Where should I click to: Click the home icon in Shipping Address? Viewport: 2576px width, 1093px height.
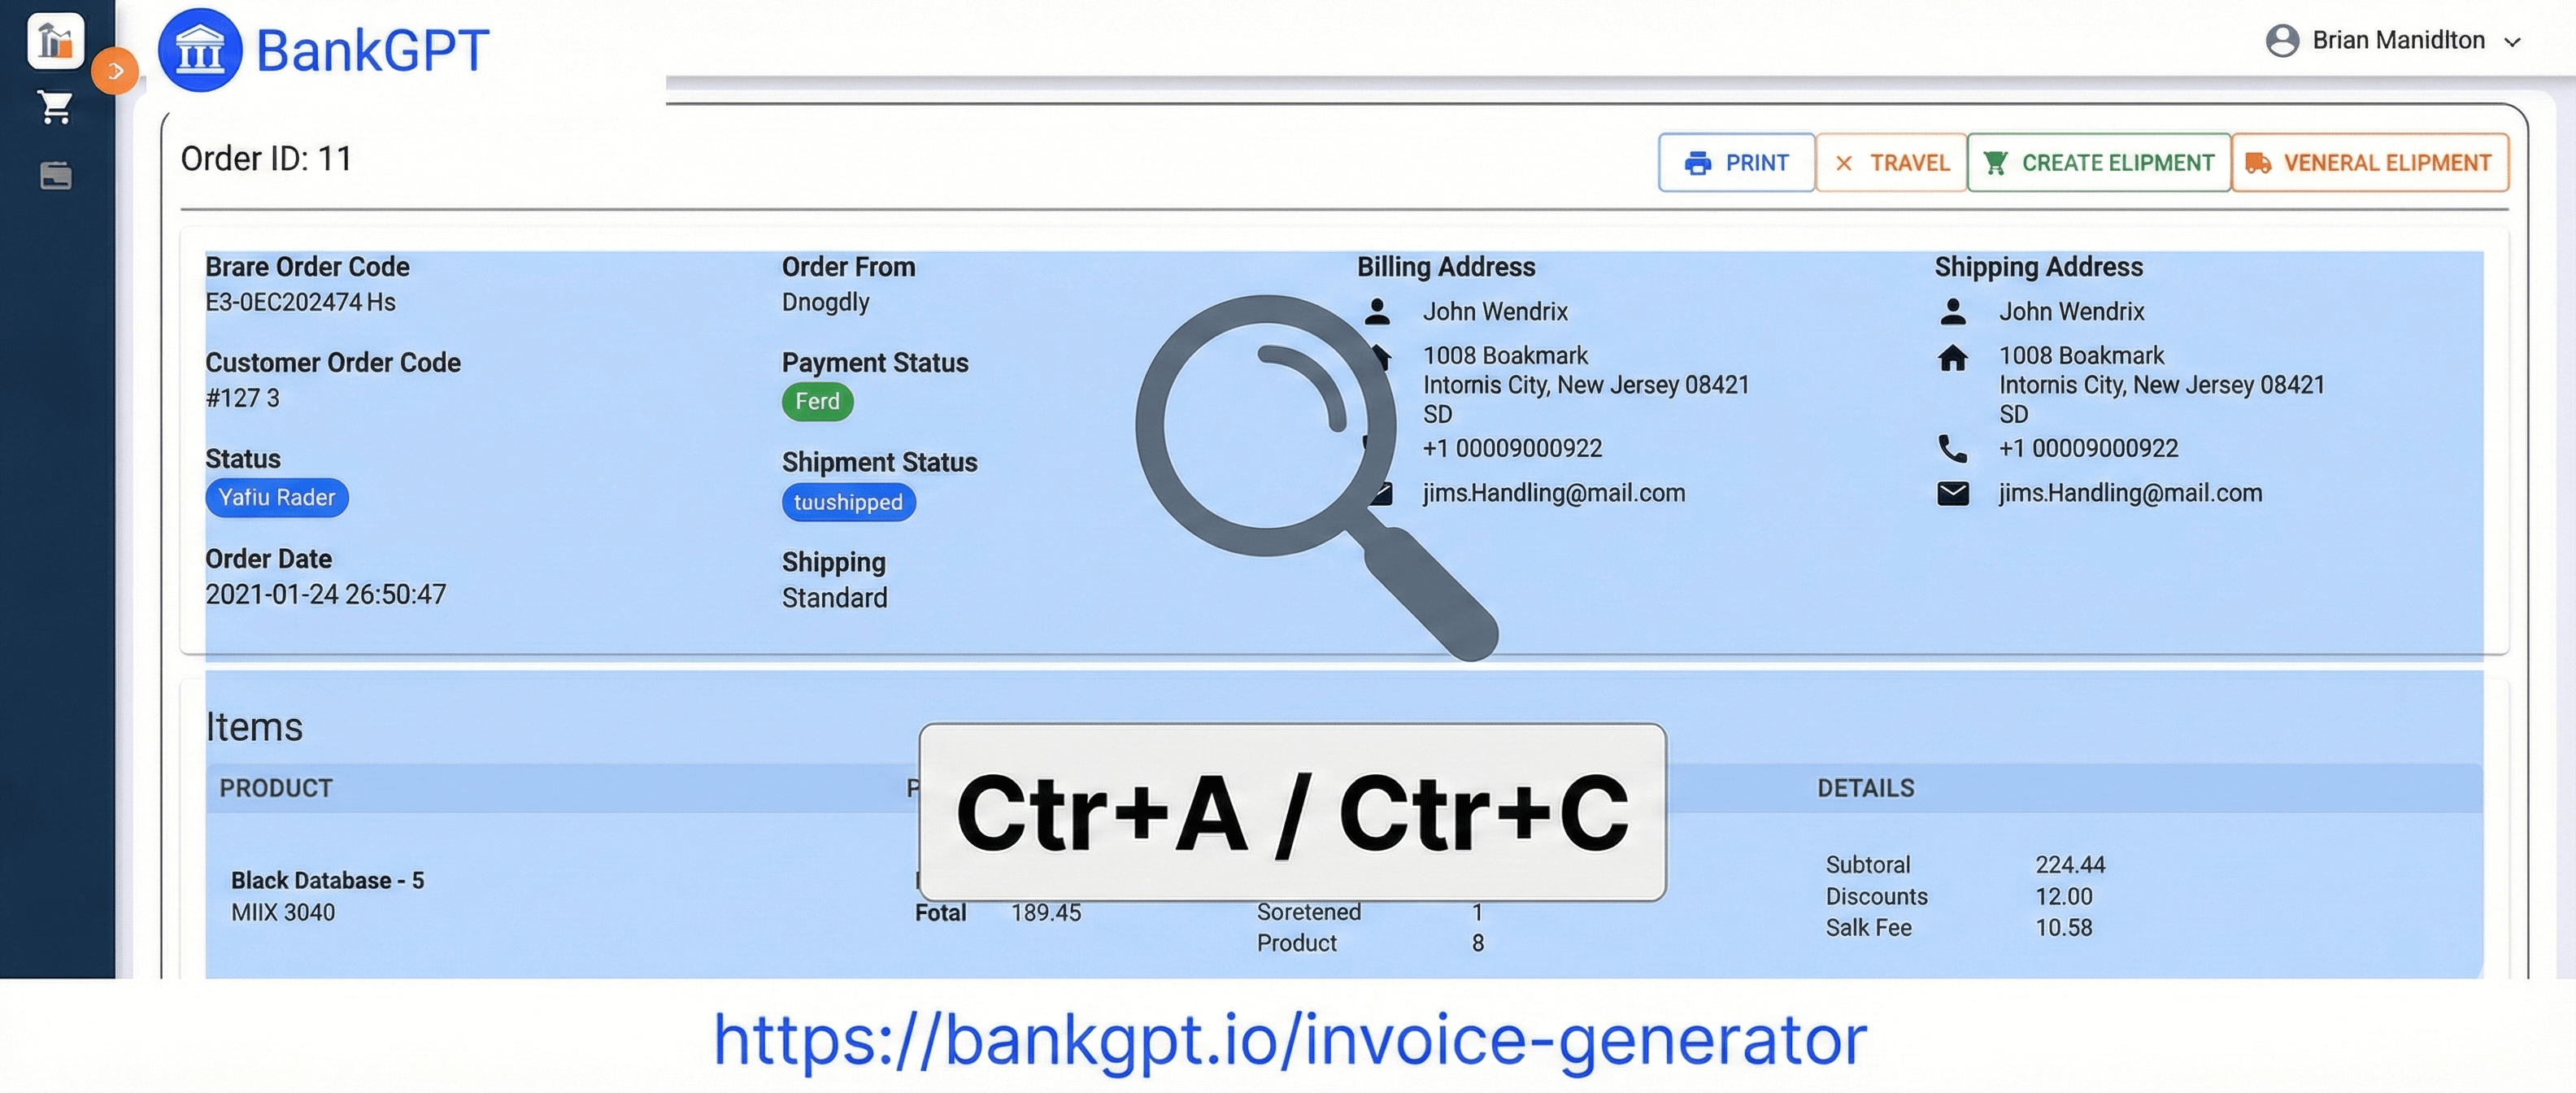(x=1952, y=357)
